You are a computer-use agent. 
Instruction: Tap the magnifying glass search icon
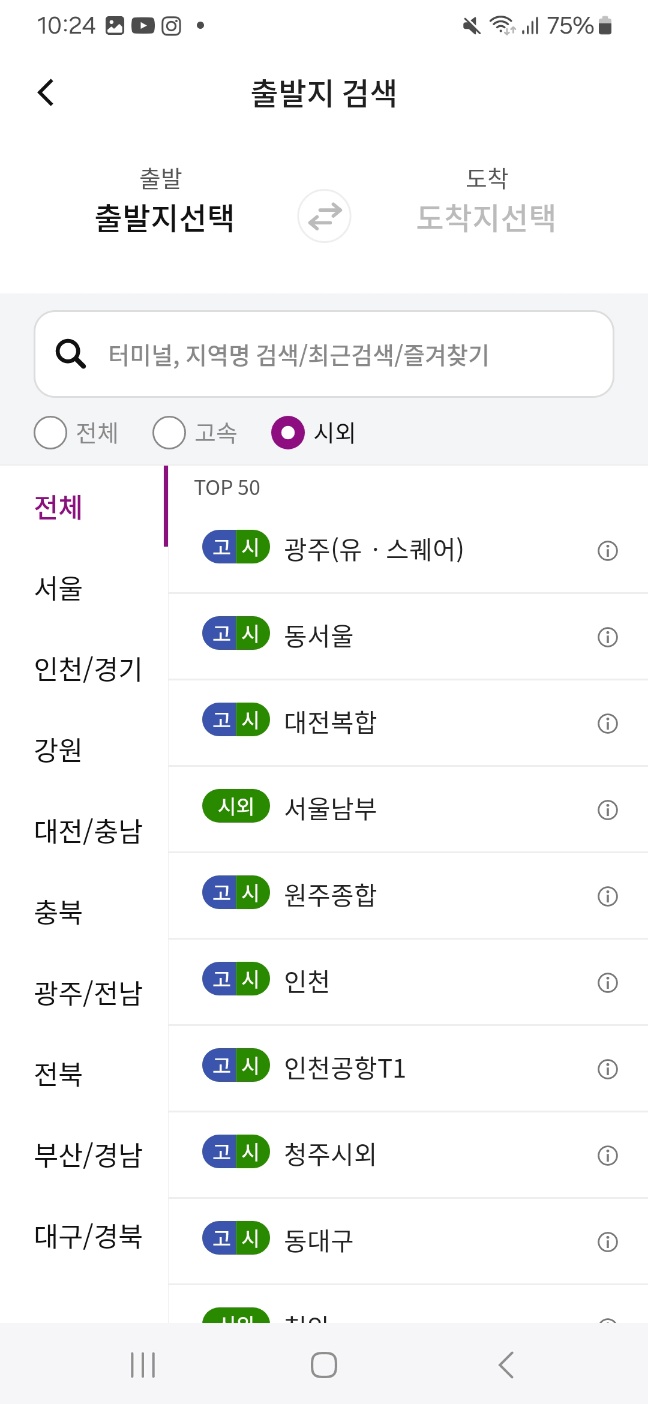(x=70, y=353)
